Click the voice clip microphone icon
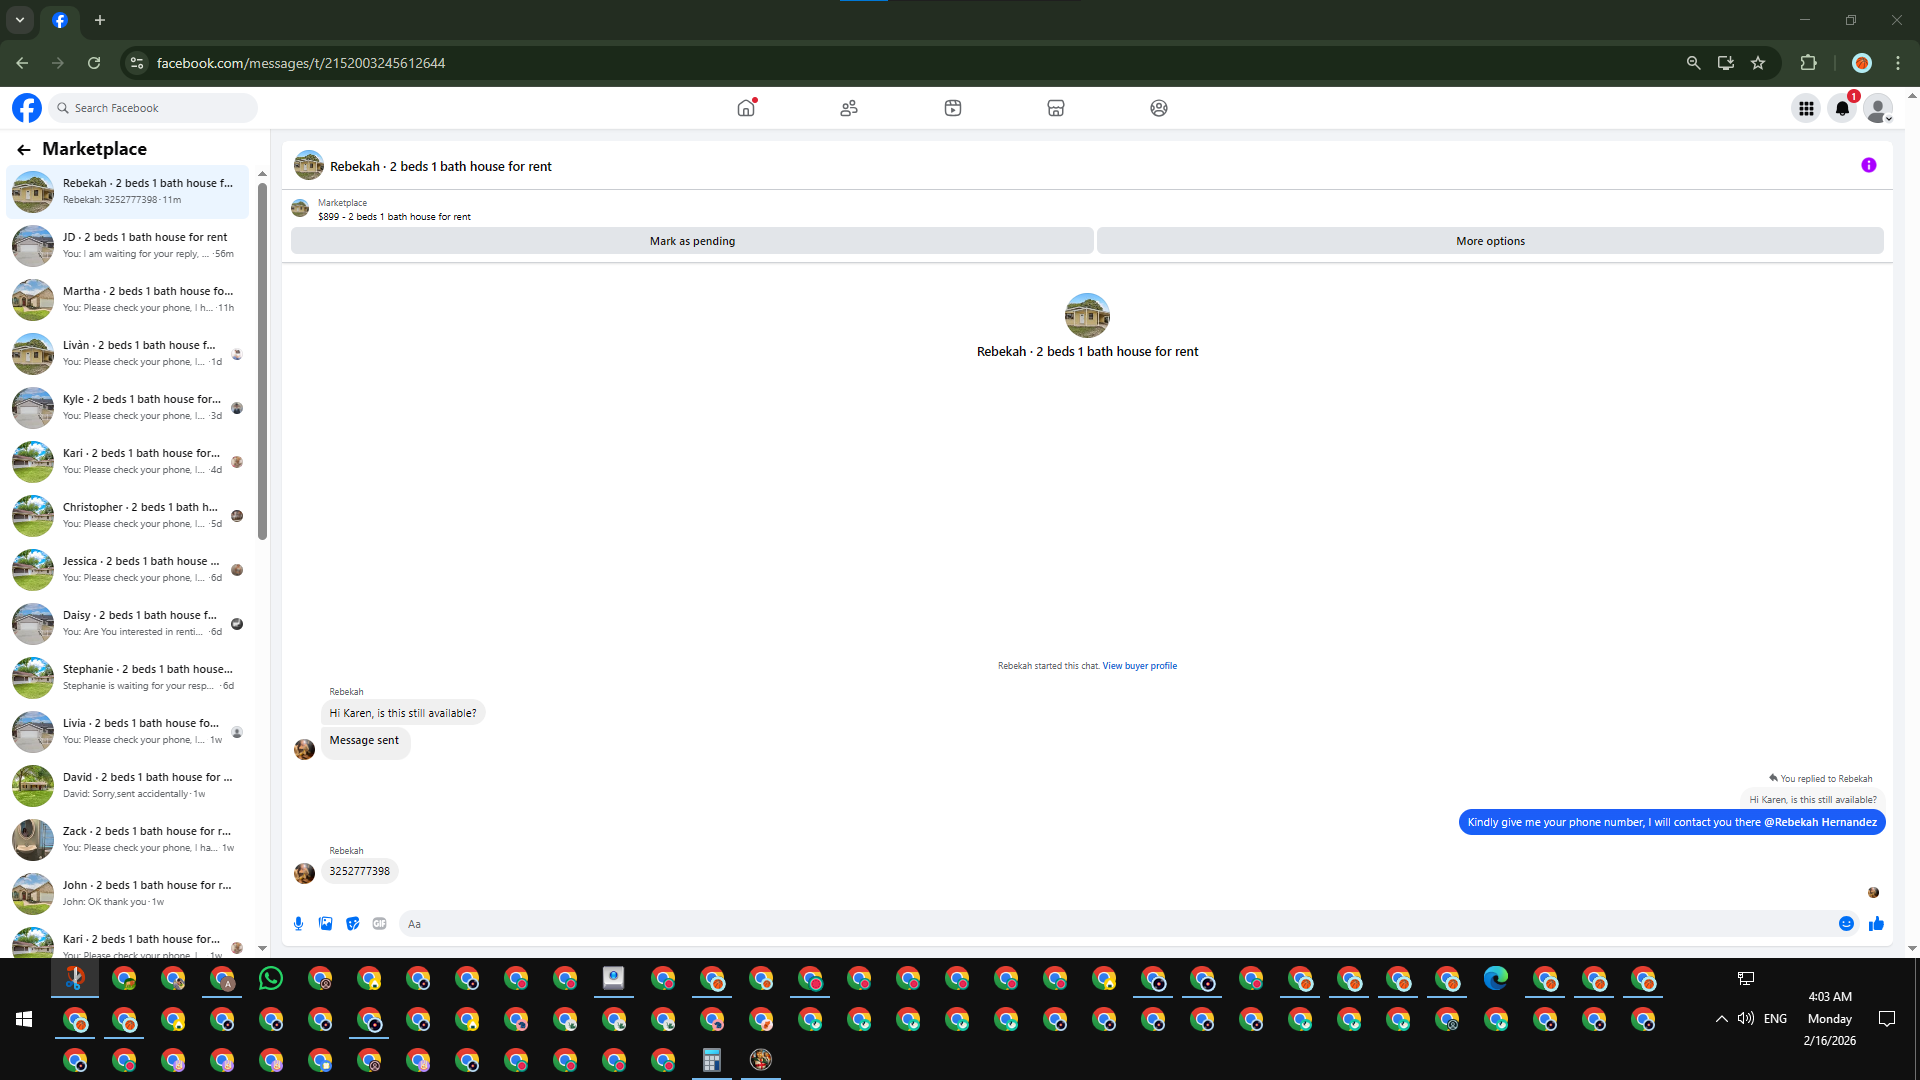The image size is (1920, 1080). pyautogui.click(x=298, y=924)
